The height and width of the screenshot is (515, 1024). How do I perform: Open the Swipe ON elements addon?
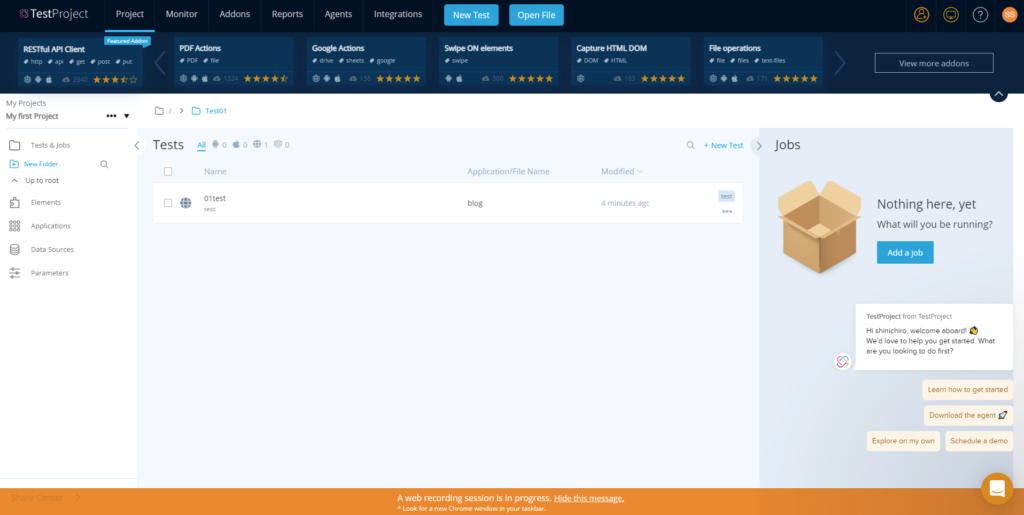click(499, 61)
